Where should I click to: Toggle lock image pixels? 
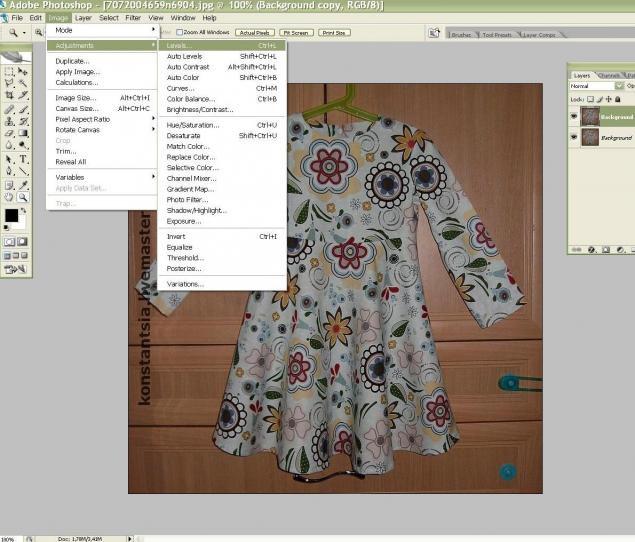click(600, 99)
